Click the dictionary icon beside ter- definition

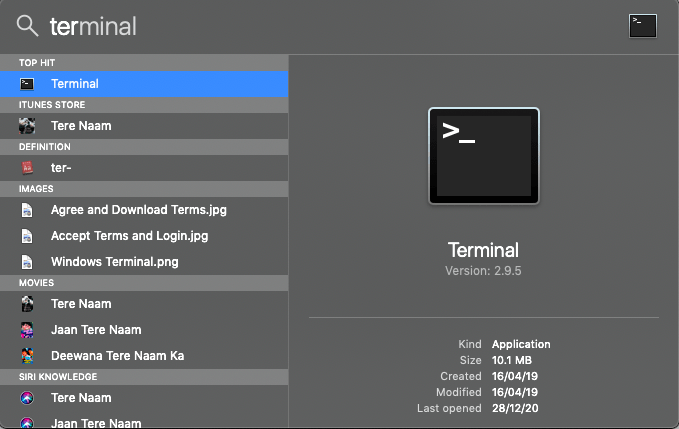[28, 168]
